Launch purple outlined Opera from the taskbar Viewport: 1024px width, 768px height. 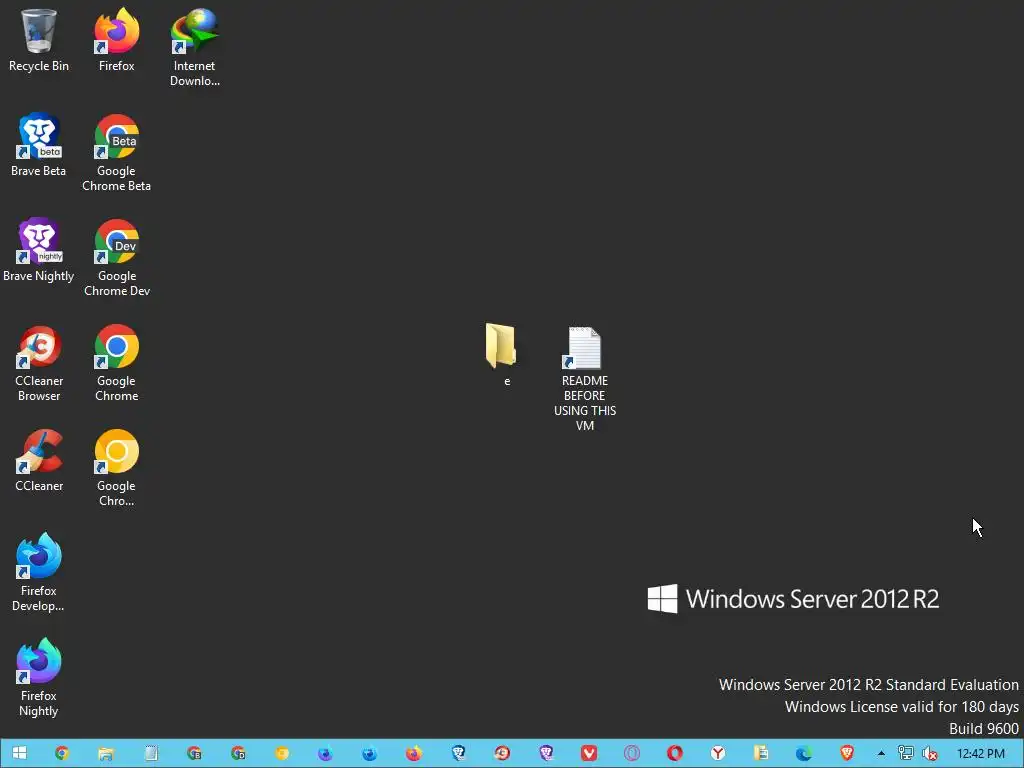tap(632, 754)
